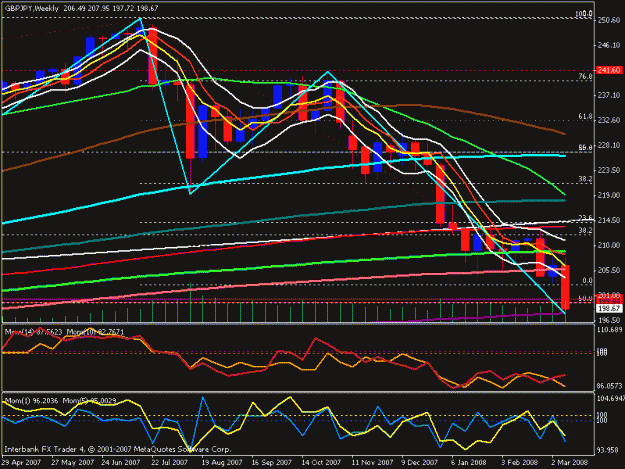Click the 214.50 price scale value
This screenshot has width=625, height=469.
point(609,220)
